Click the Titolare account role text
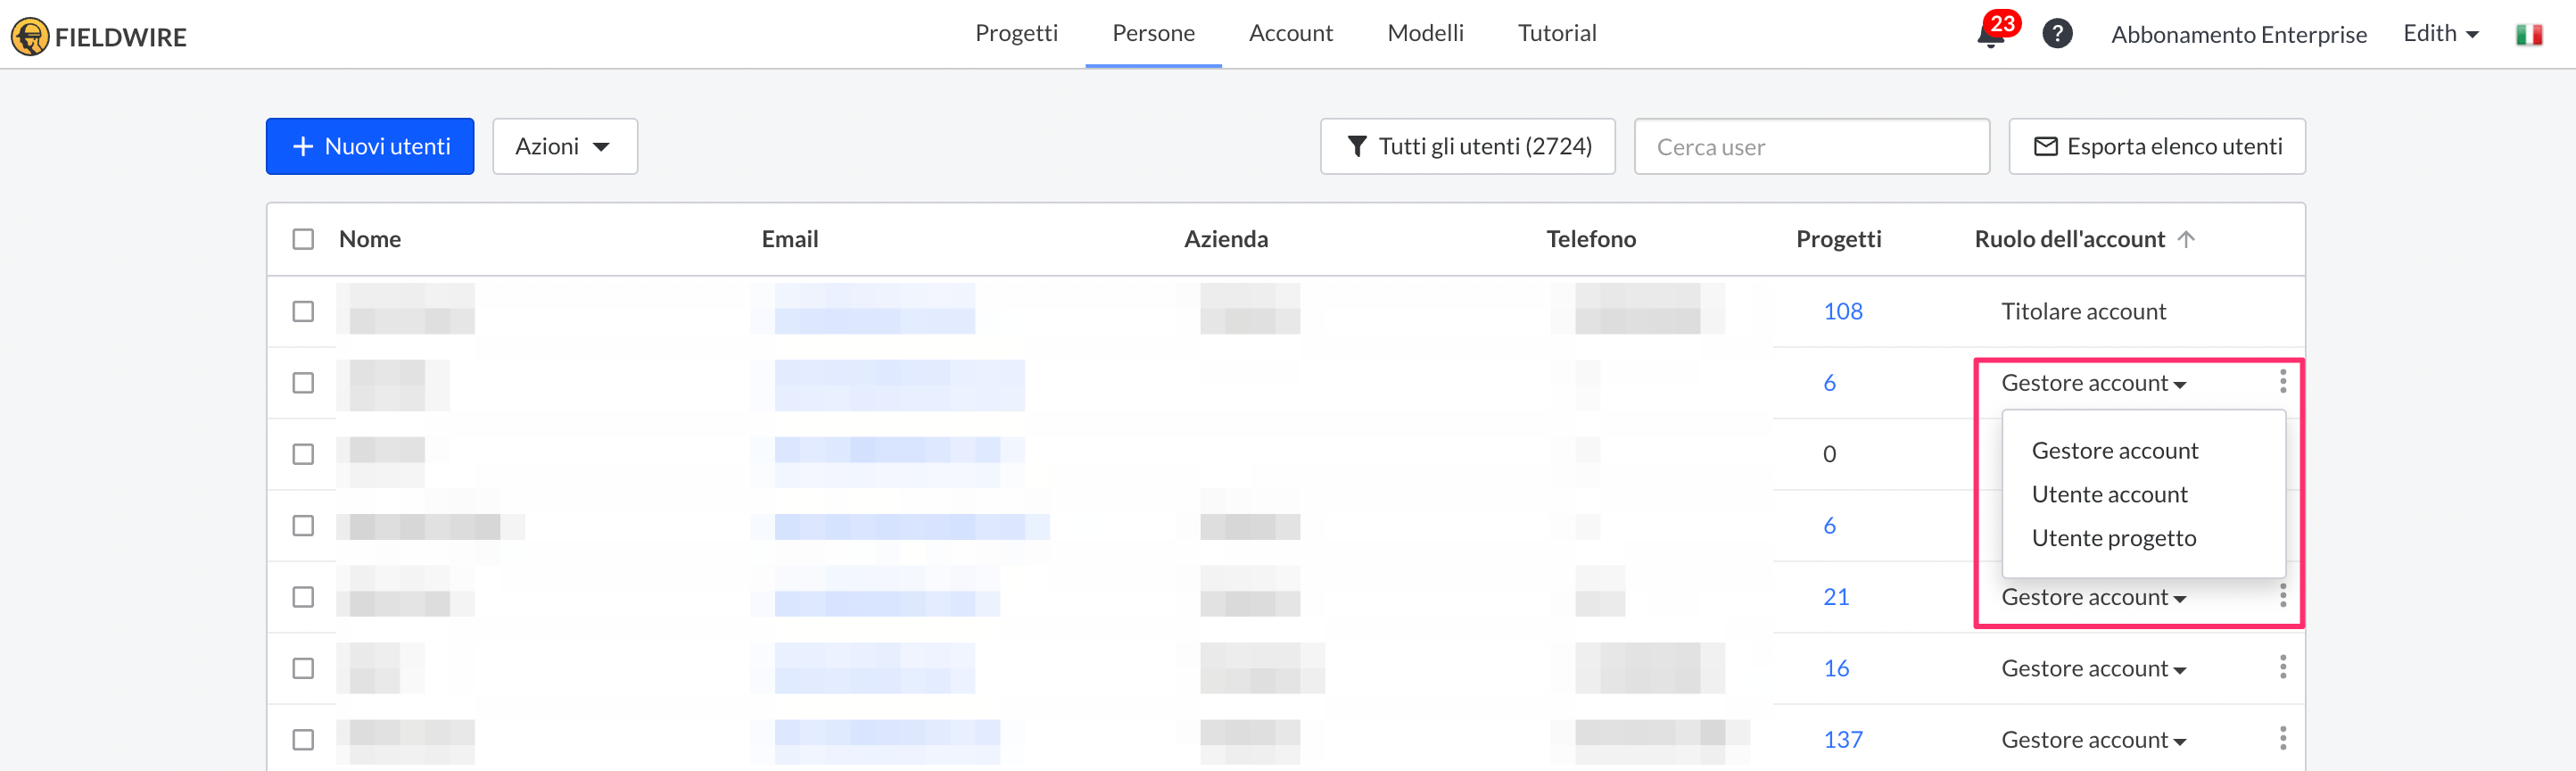This screenshot has width=2576, height=771. tap(2083, 311)
